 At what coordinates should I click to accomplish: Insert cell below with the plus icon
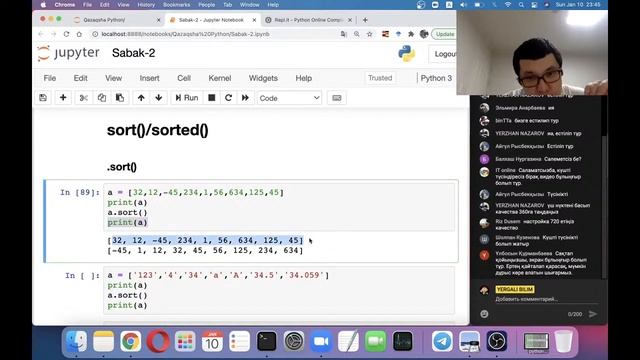(63, 98)
